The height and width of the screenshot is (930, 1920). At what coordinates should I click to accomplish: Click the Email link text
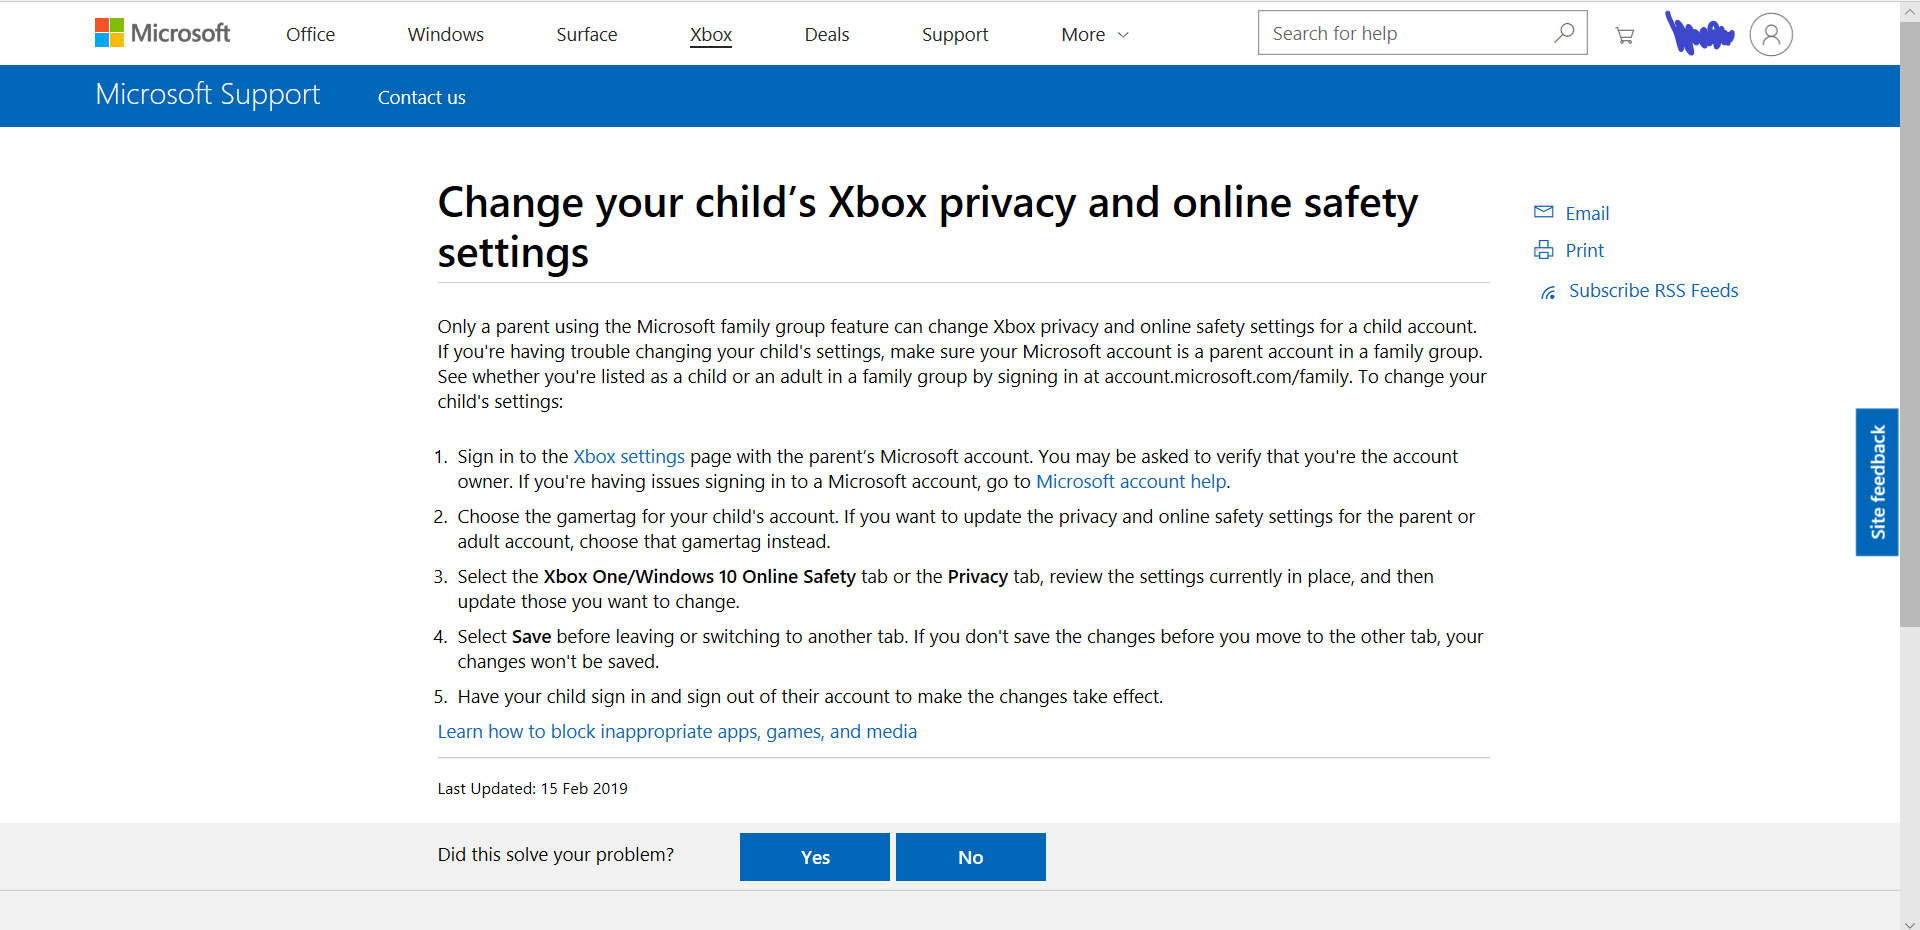(1587, 213)
